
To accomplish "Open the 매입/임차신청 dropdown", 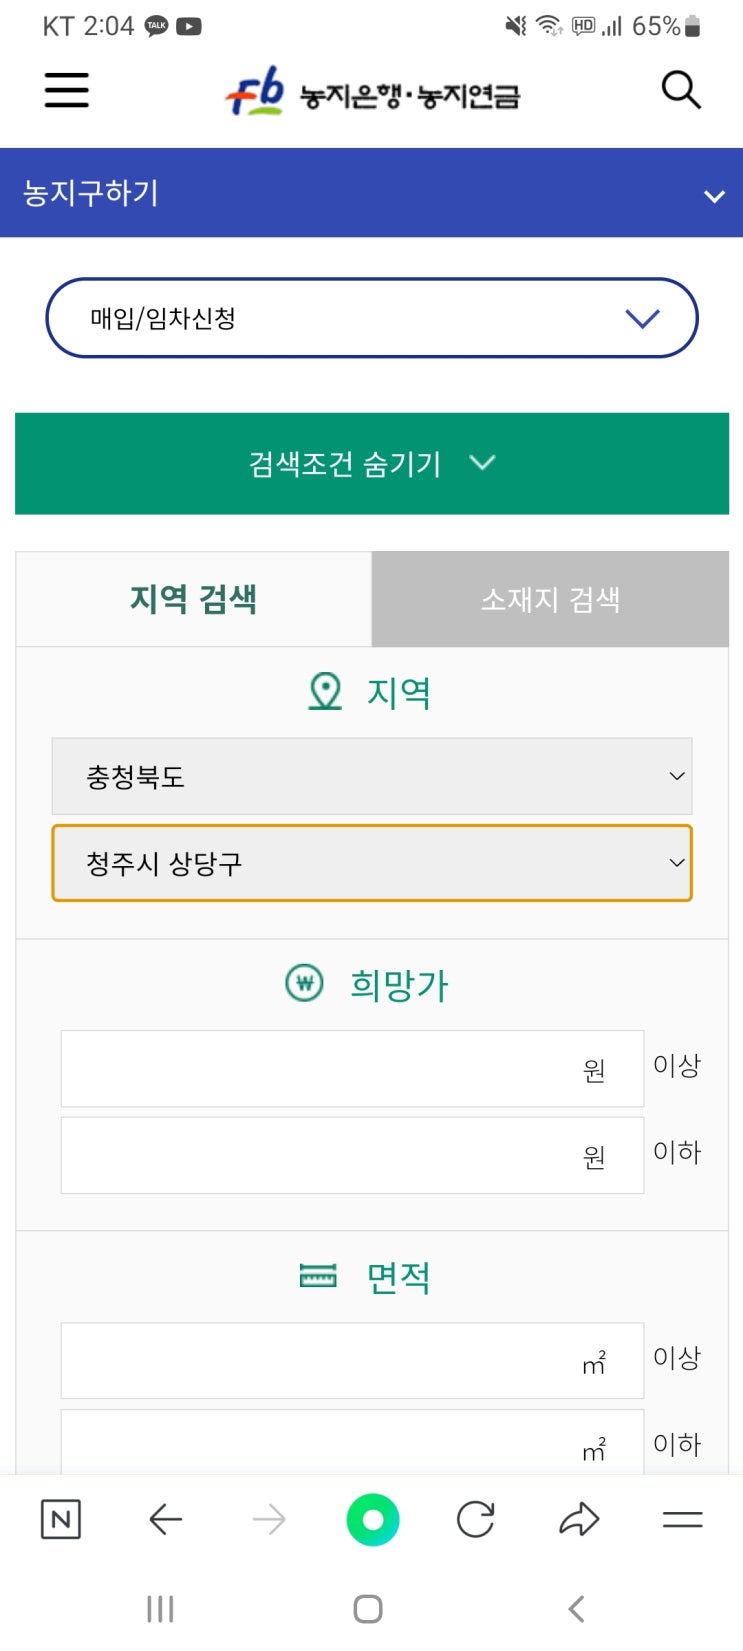I will tap(371, 318).
